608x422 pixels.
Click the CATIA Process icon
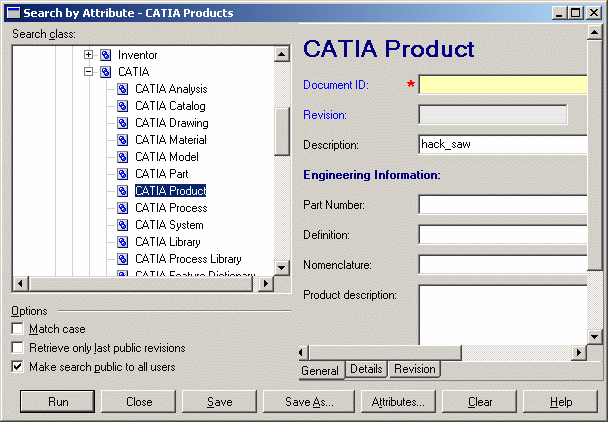pos(123,208)
